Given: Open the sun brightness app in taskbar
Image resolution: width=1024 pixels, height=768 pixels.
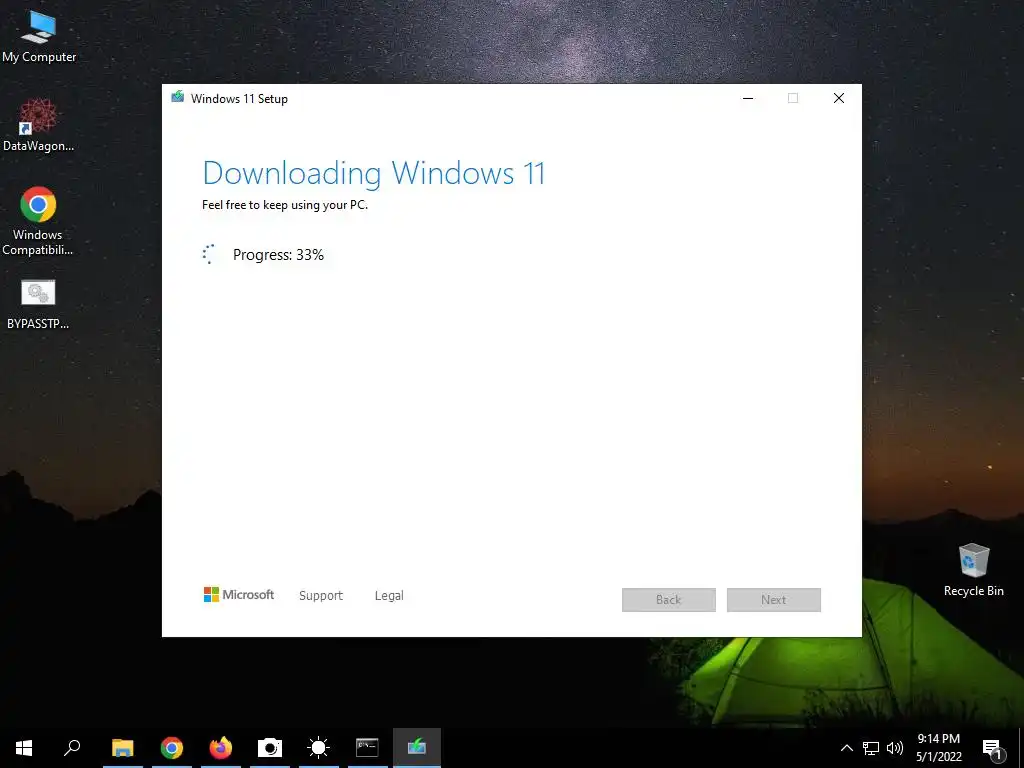Looking at the screenshot, I should (319, 748).
